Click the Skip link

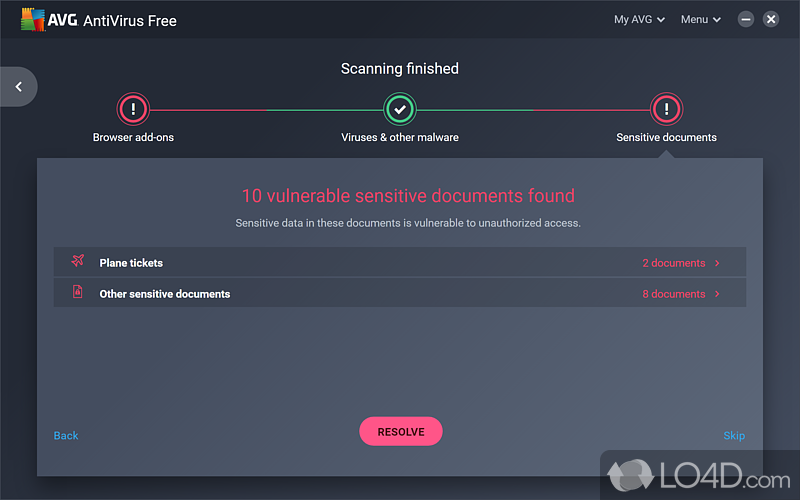point(734,435)
